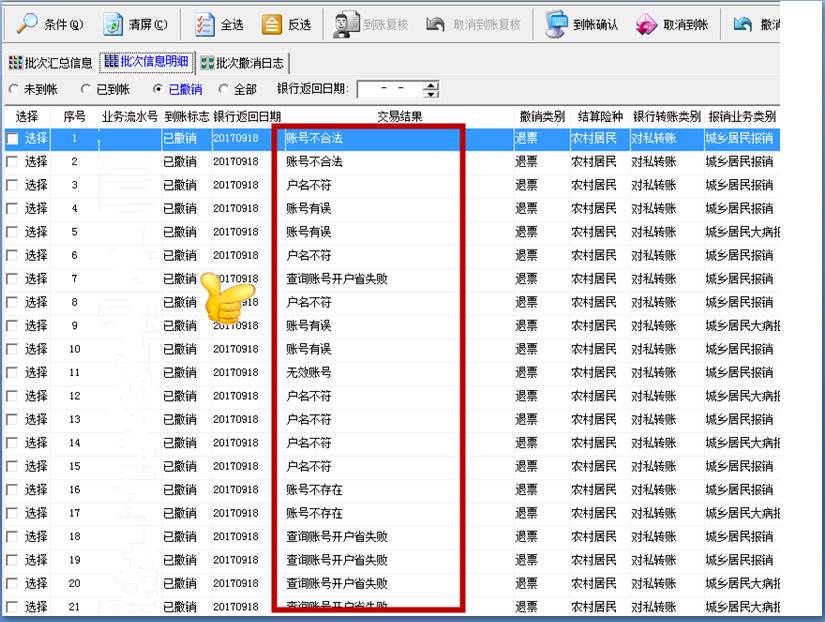
Task: Click the 清屏 clear screen icon
Action: point(114,24)
